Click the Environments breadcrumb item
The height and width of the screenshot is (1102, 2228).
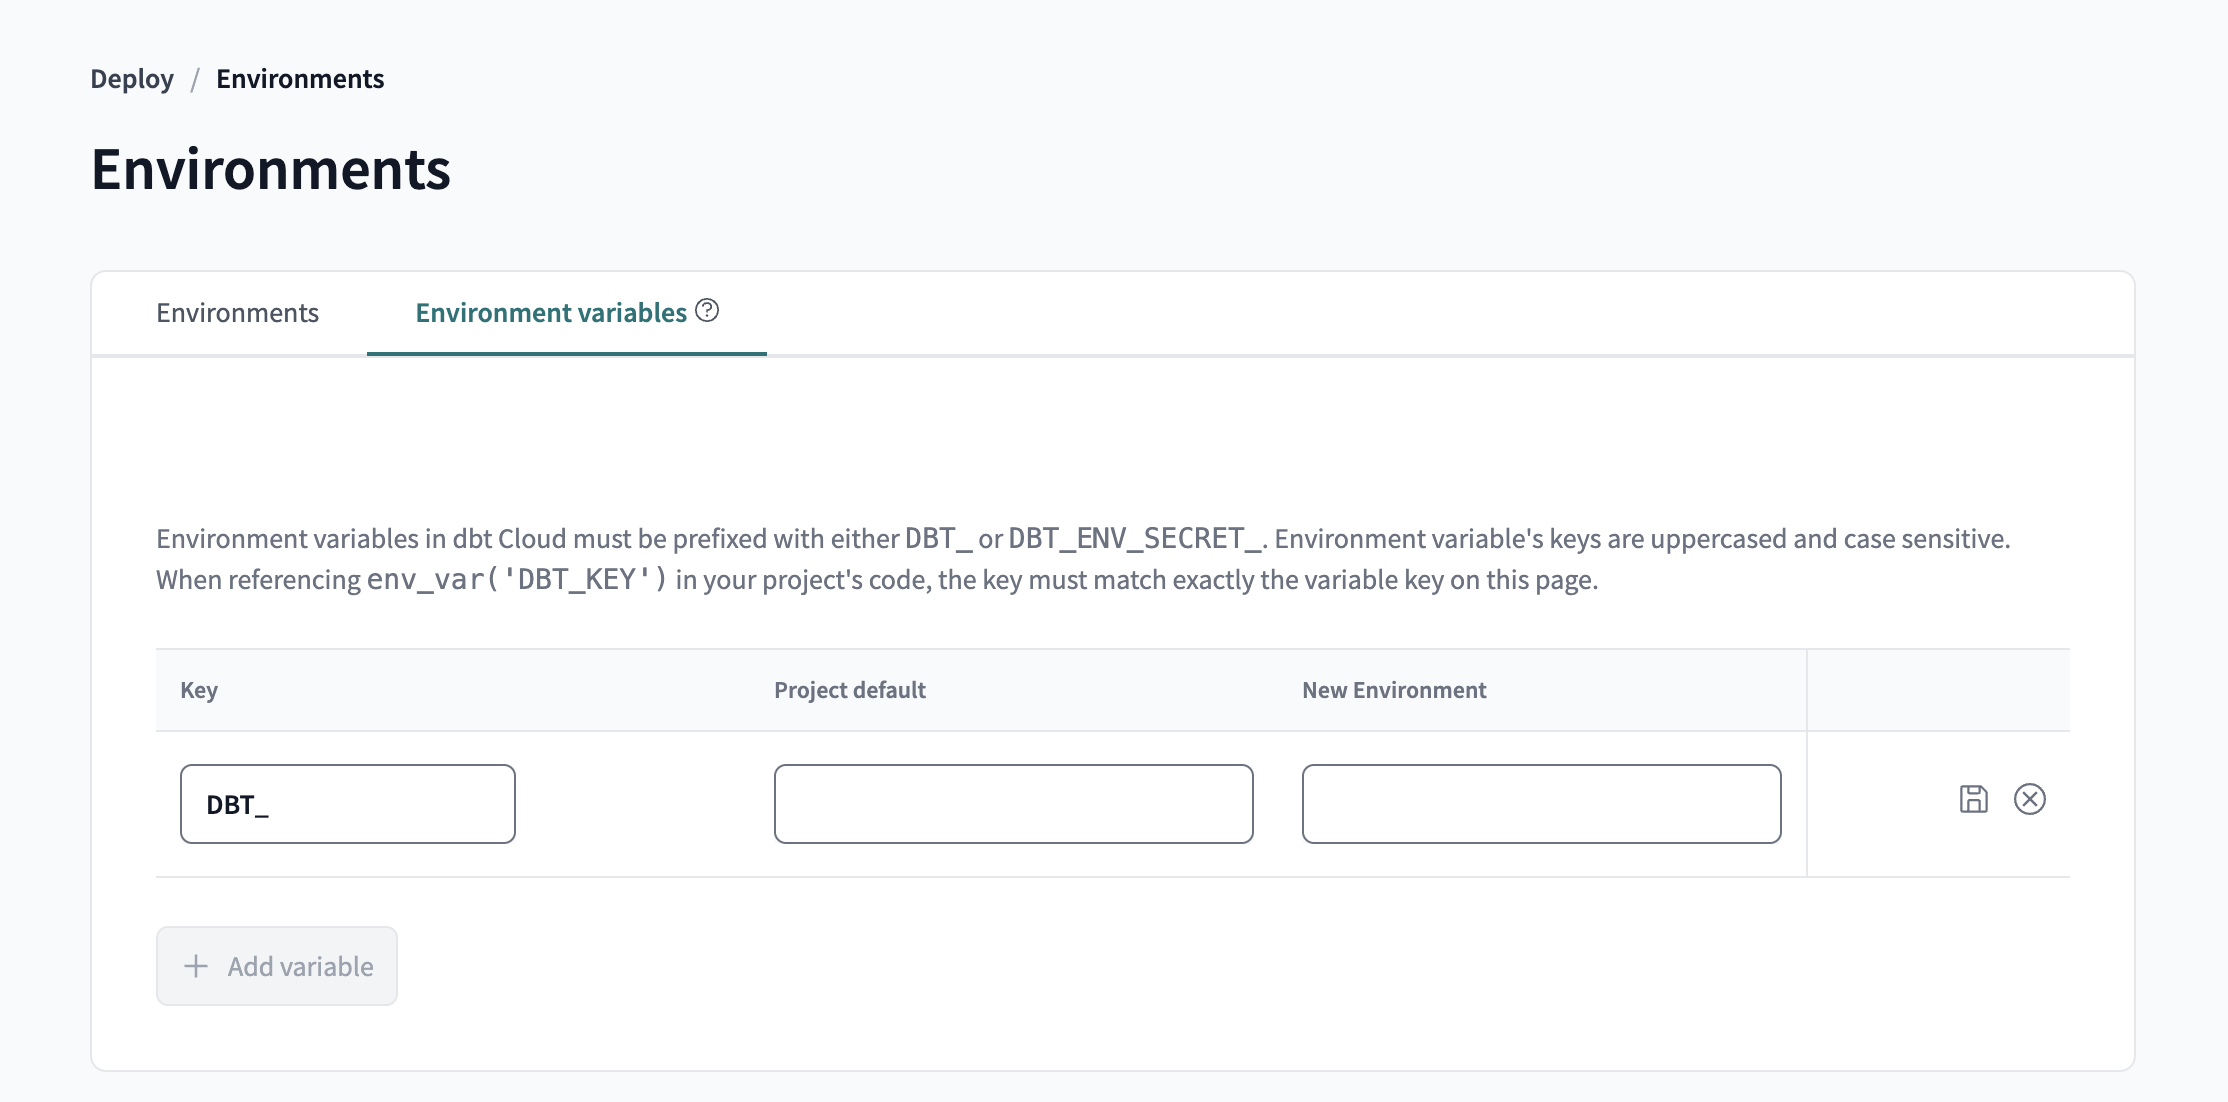point(300,79)
